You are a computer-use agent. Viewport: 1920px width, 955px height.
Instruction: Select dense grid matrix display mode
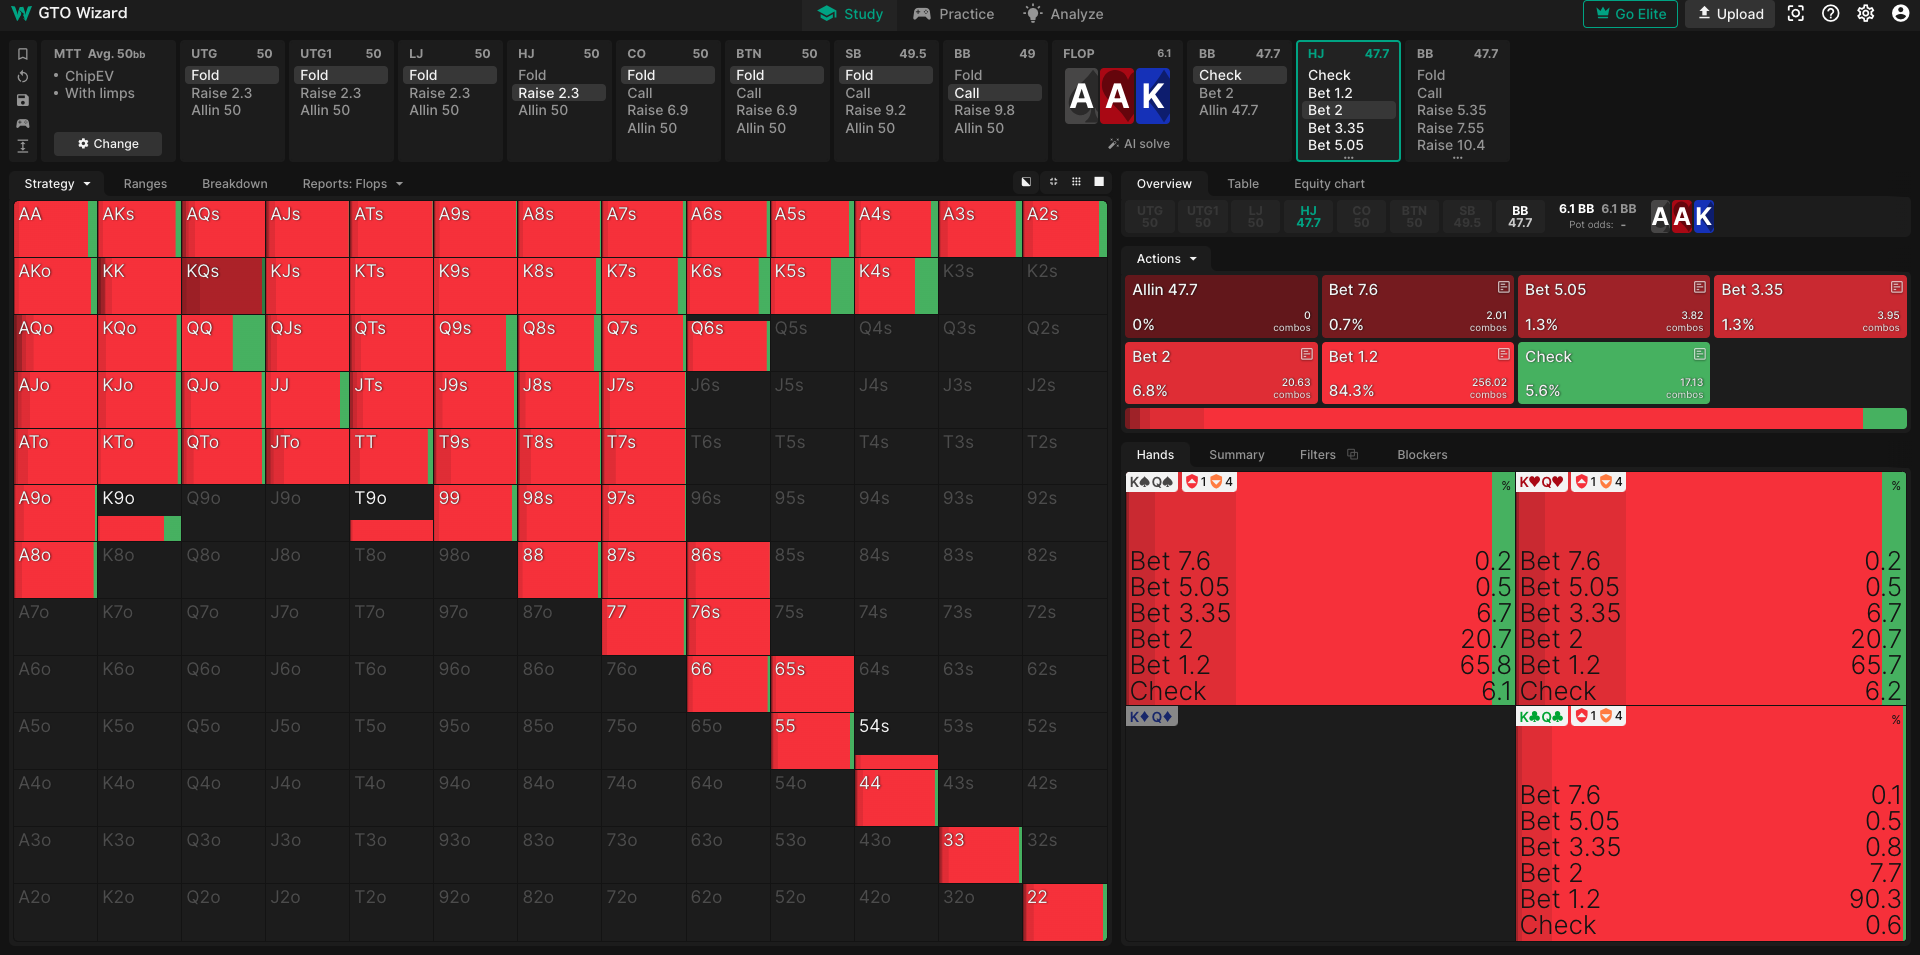tap(1076, 182)
